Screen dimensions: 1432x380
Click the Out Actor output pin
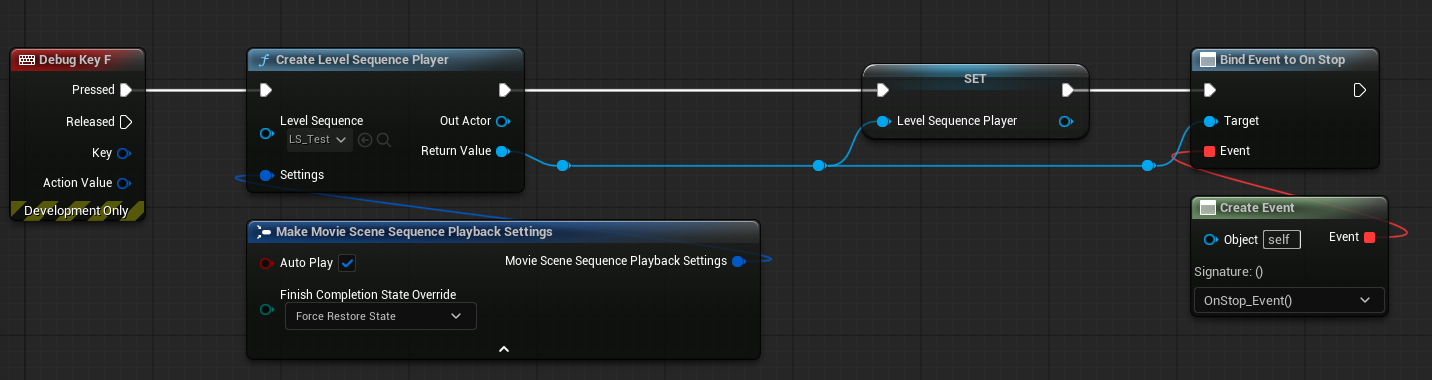click(503, 121)
